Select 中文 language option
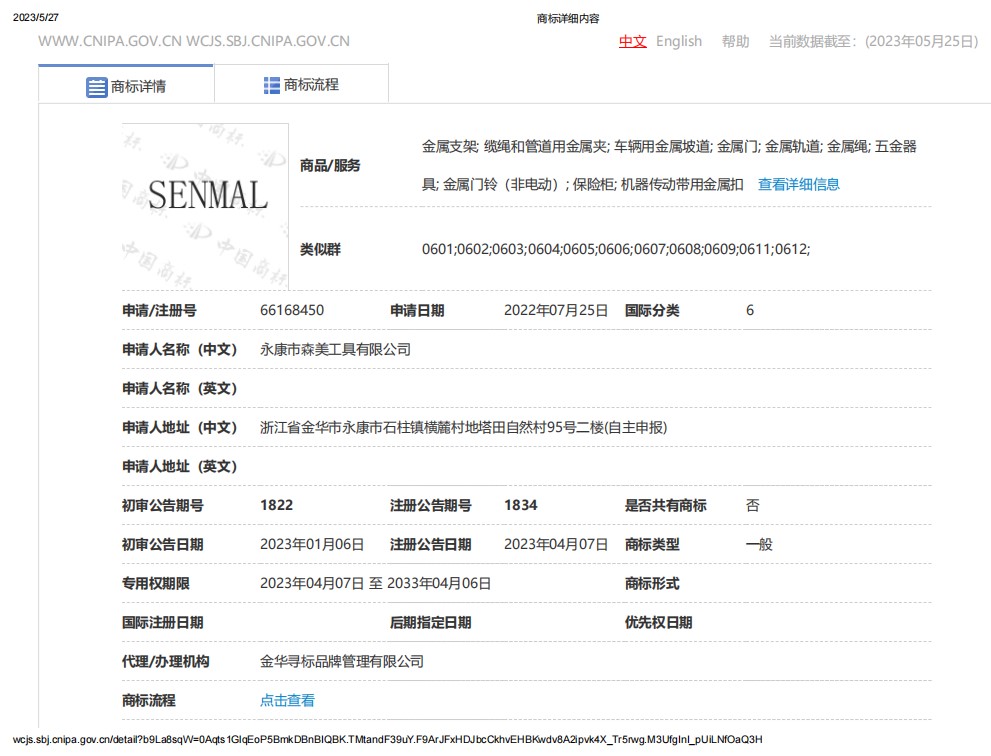 click(x=633, y=42)
